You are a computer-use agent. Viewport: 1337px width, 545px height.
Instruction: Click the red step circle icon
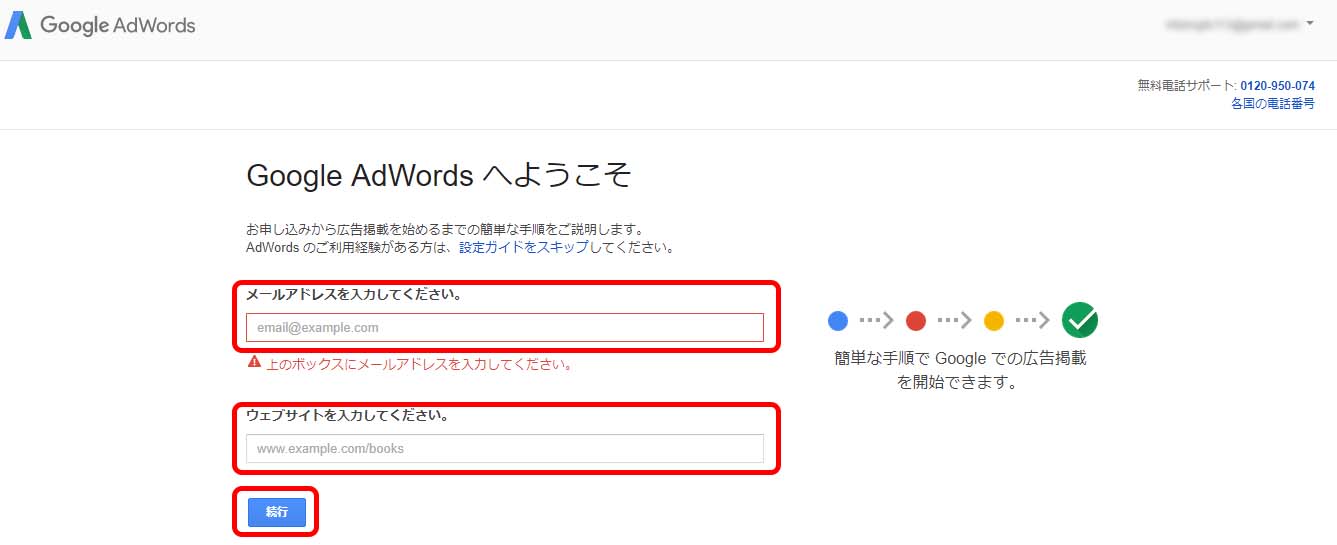(x=915, y=321)
